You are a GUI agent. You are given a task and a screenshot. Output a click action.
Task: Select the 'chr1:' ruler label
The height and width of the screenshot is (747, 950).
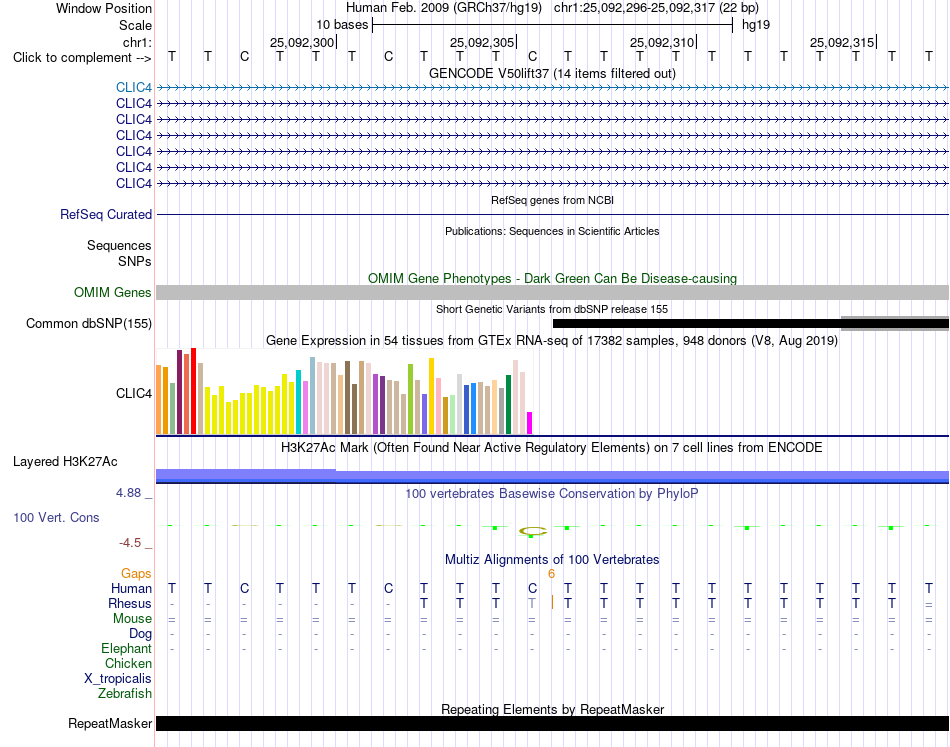click(x=137, y=42)
